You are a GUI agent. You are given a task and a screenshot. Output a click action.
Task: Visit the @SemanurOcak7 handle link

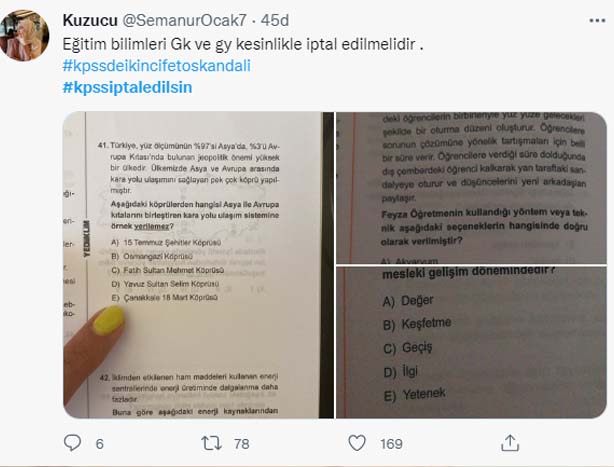pyautogui.click(x=184, y=20)
